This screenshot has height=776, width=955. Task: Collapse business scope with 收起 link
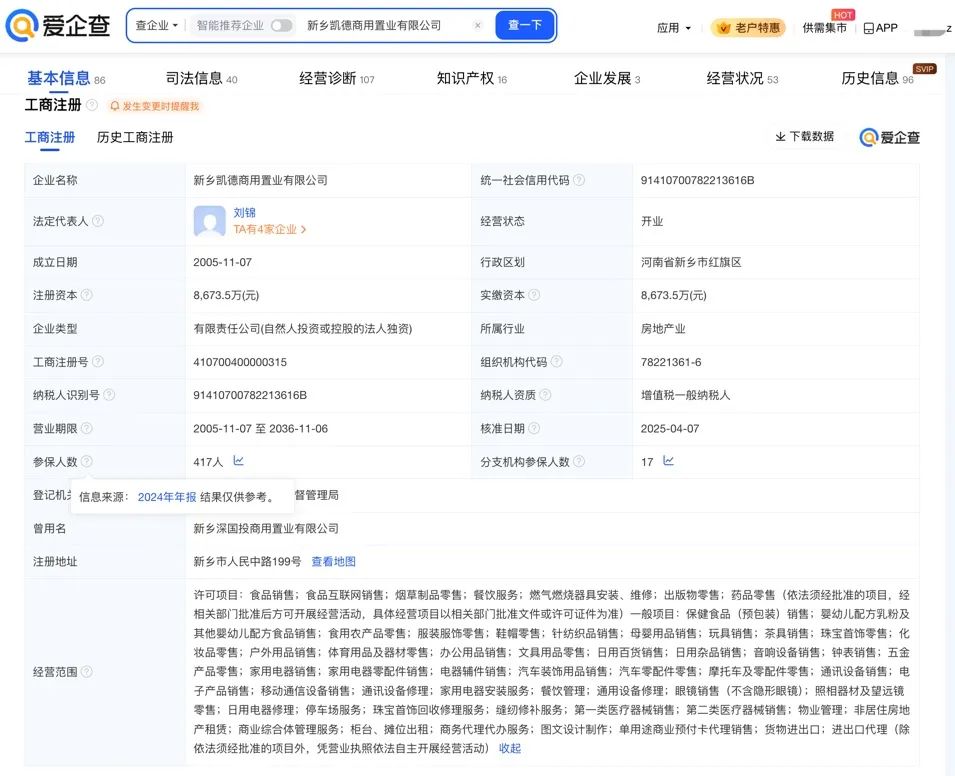tap(510, 748)
